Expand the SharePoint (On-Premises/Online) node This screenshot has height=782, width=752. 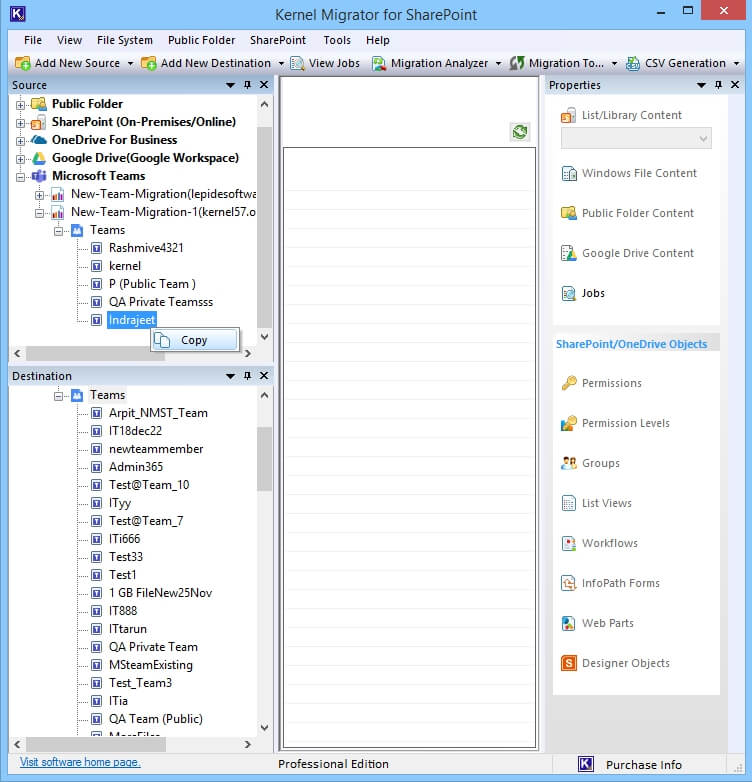click(20, 123)
